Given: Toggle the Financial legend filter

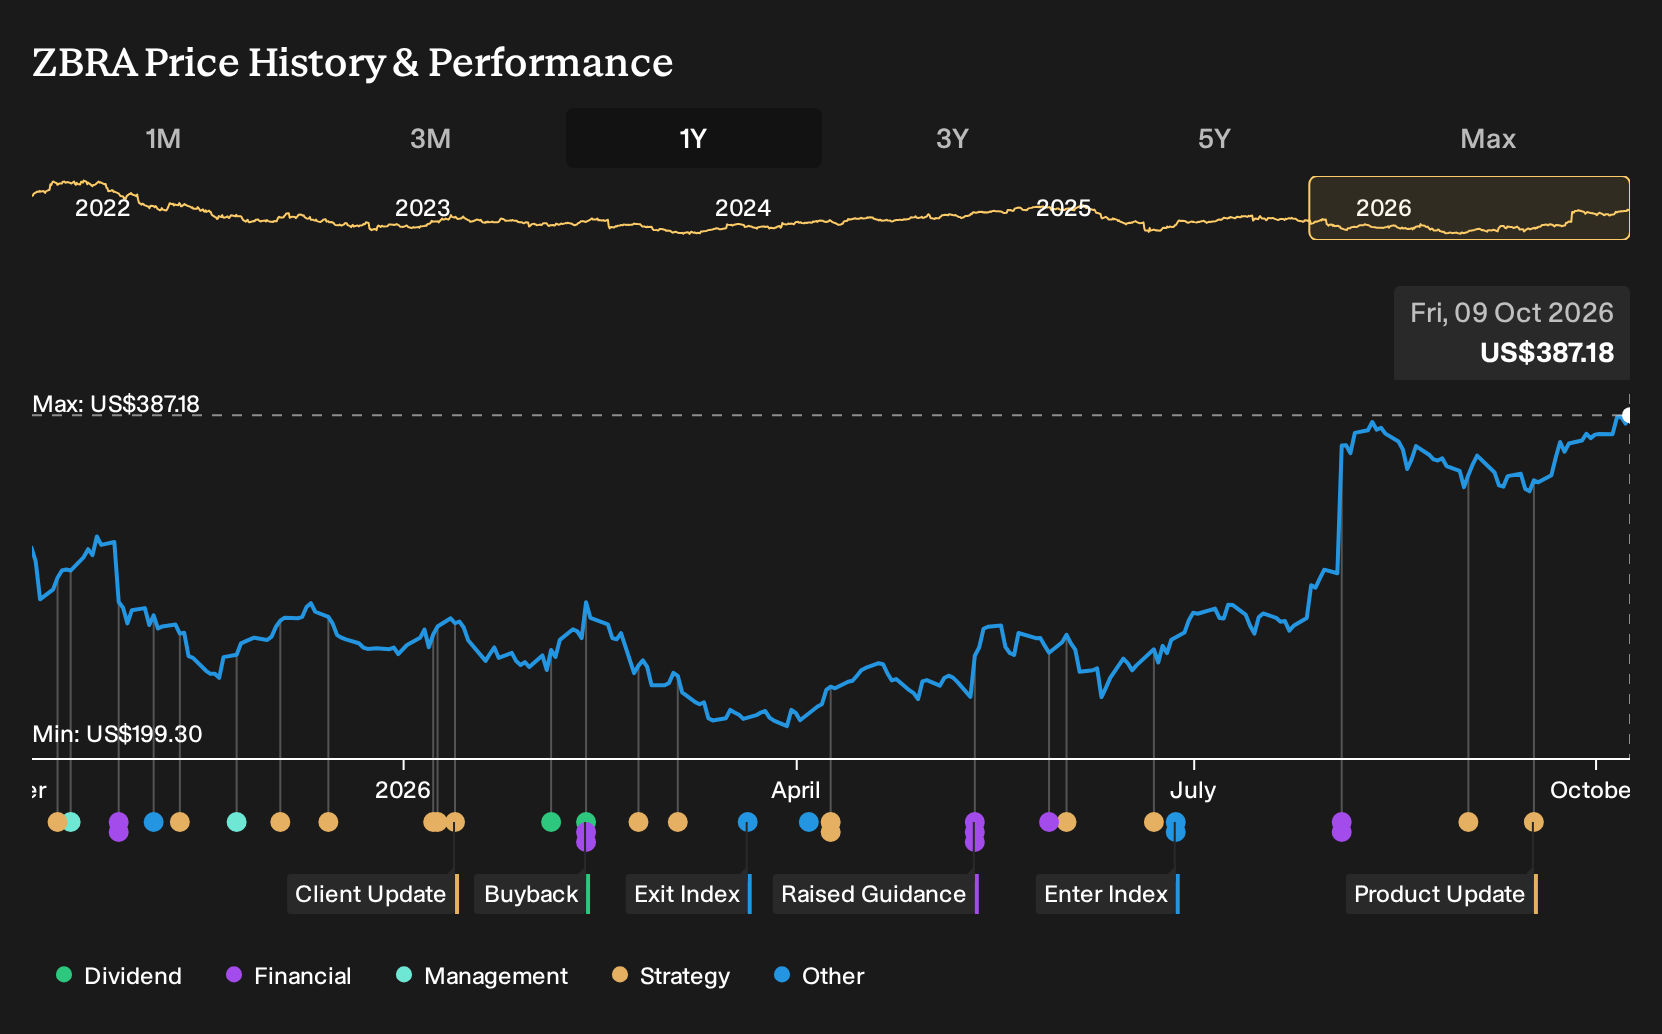Looking at the screenshot, I should pyautogui.click(x=289, y=976).
